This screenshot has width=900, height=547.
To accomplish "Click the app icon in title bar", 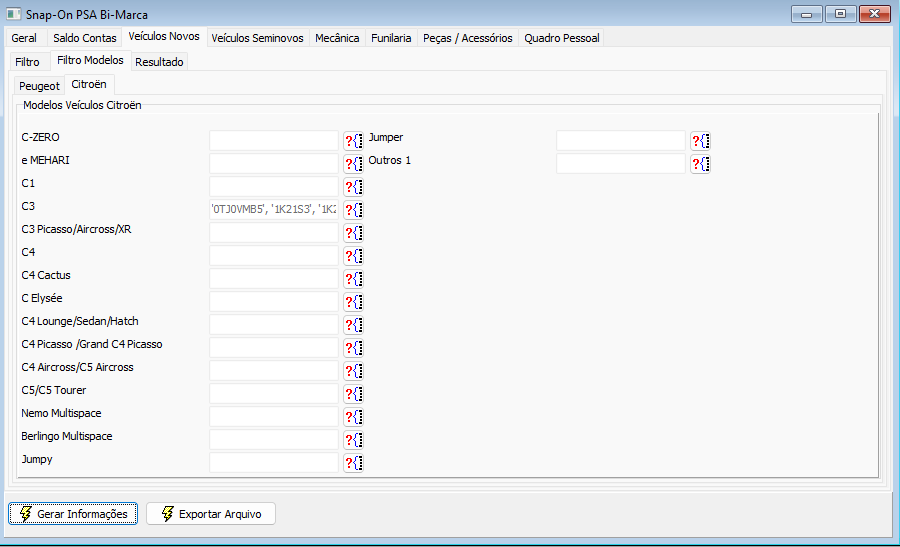I will point(13,14).
